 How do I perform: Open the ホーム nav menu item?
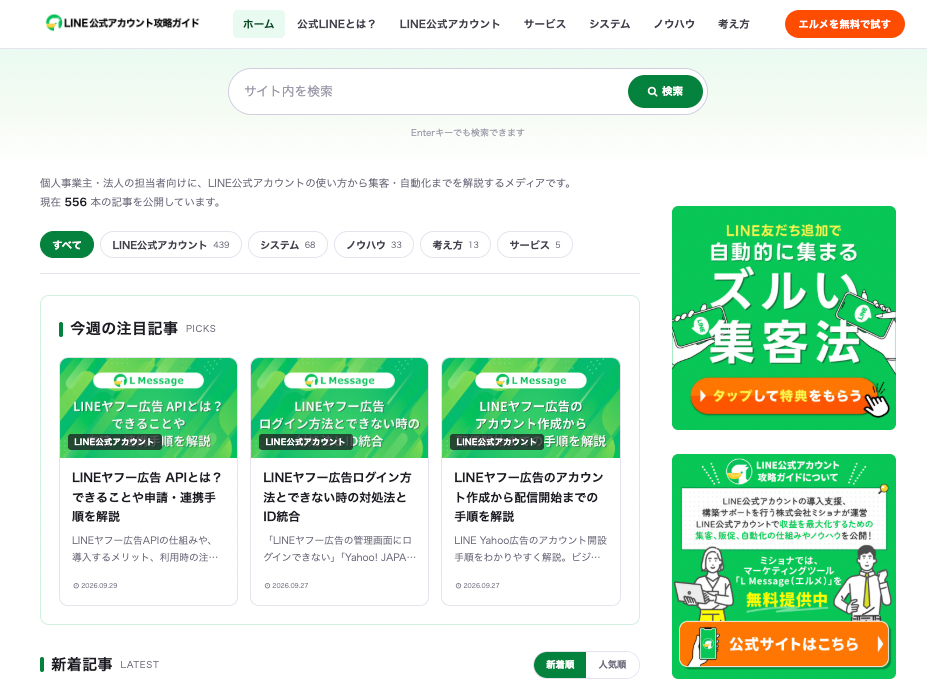[x=258, y=24]
